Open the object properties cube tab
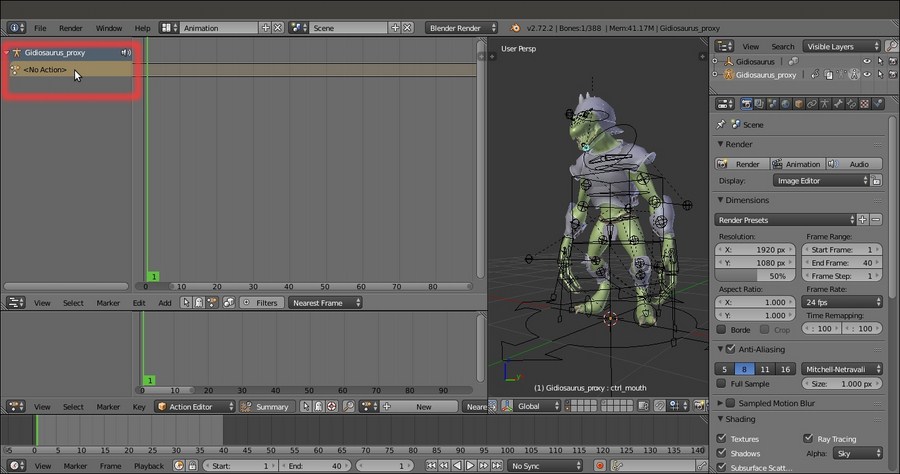 (799, 104)
